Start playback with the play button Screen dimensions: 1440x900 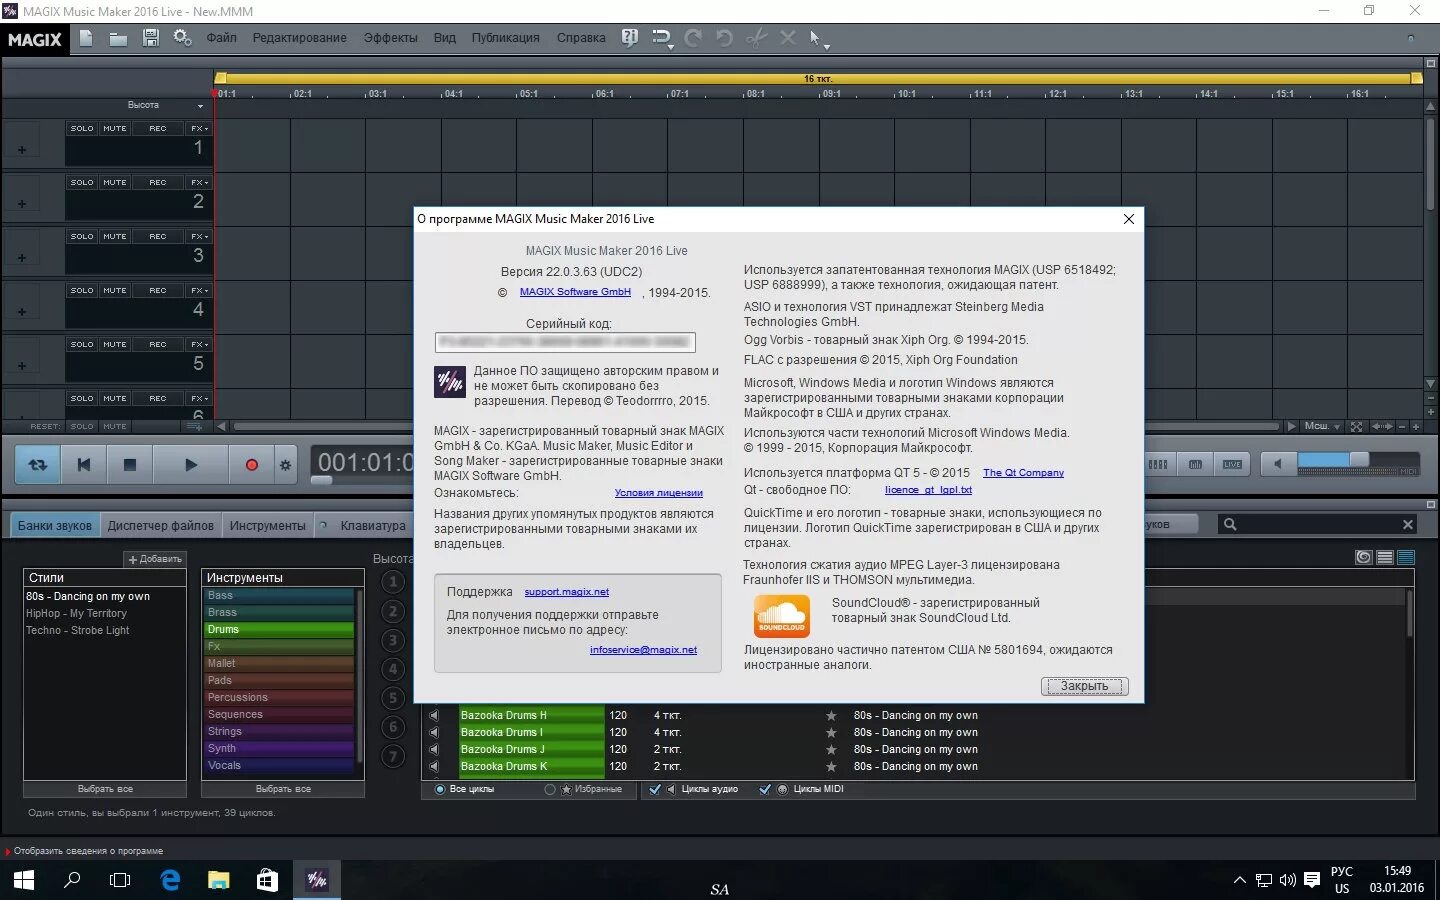point(190,465)
